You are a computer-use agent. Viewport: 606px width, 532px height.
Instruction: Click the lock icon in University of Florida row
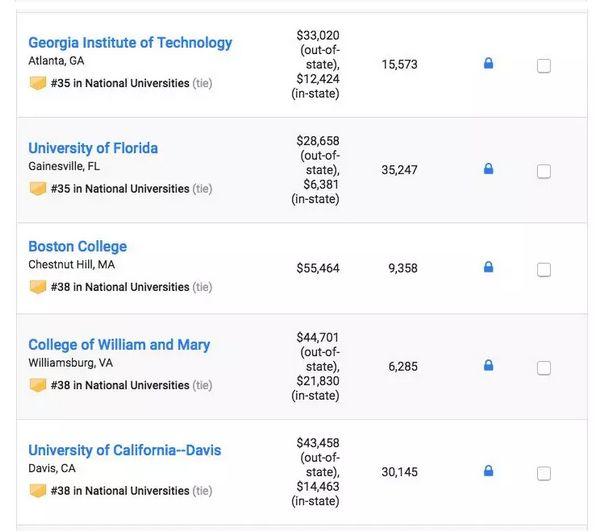[x=488, y=169]
